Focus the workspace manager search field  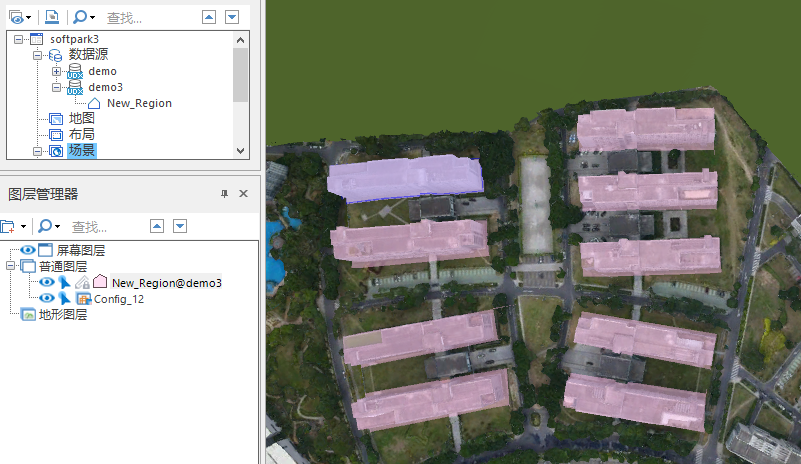[x=148, y=18]
